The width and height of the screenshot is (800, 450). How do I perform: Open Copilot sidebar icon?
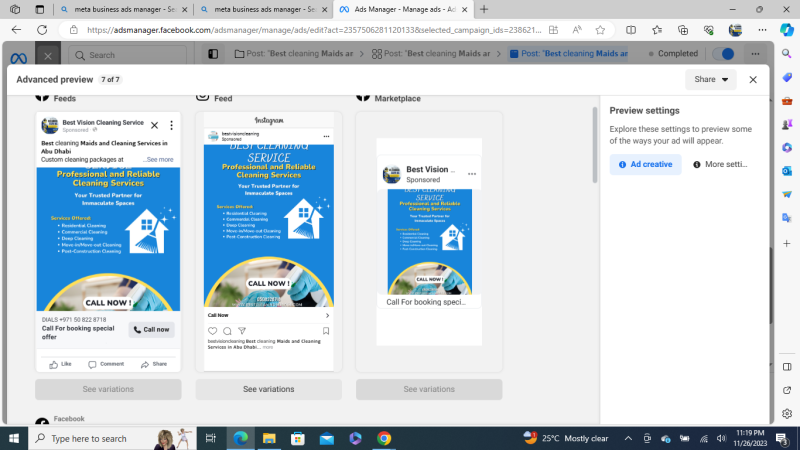click(787, 30)
